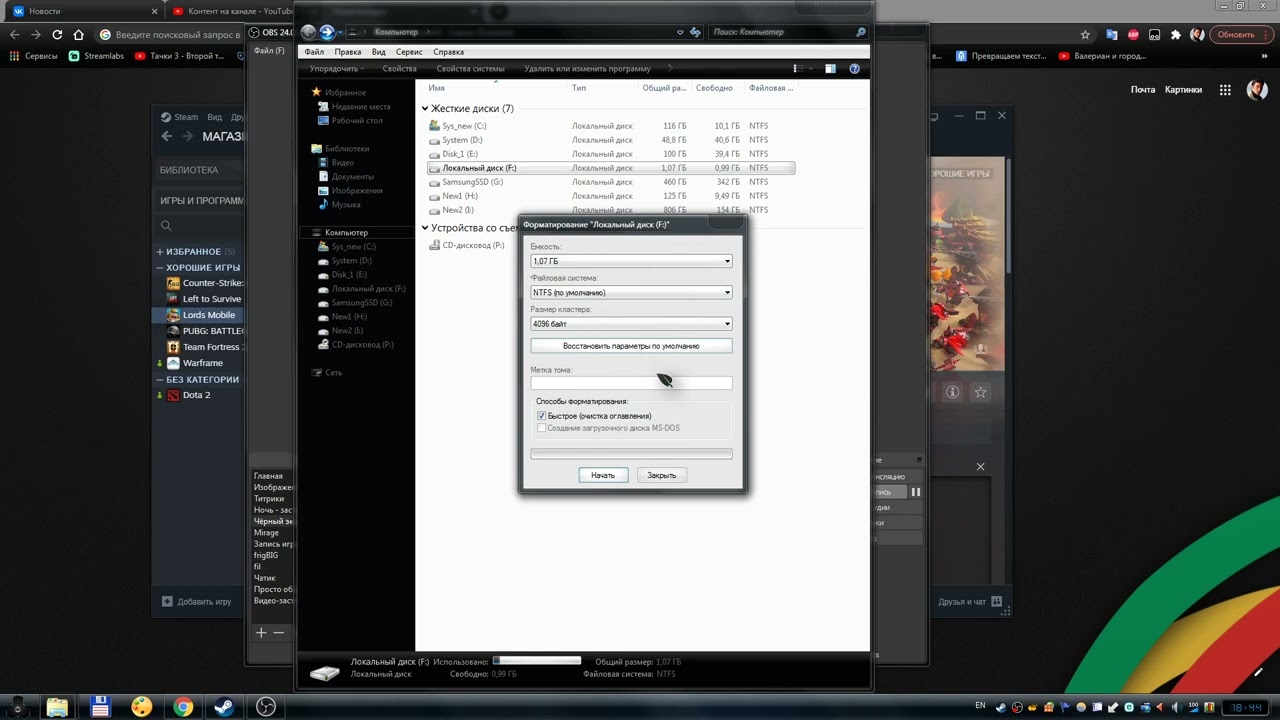Click the Explorer forward navigation arrow
Viewport: 1280px width, 720px height.
tap(326, 32)
